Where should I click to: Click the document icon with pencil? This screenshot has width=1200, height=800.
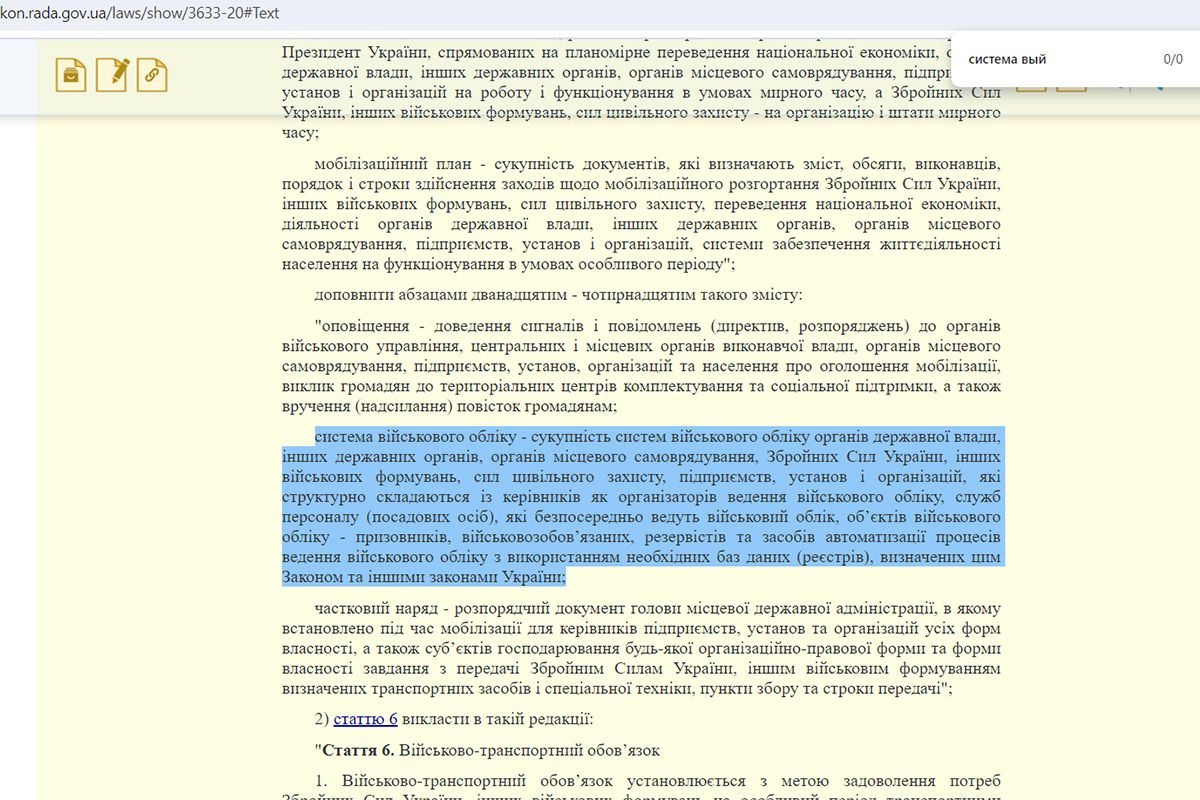[112, 75]
